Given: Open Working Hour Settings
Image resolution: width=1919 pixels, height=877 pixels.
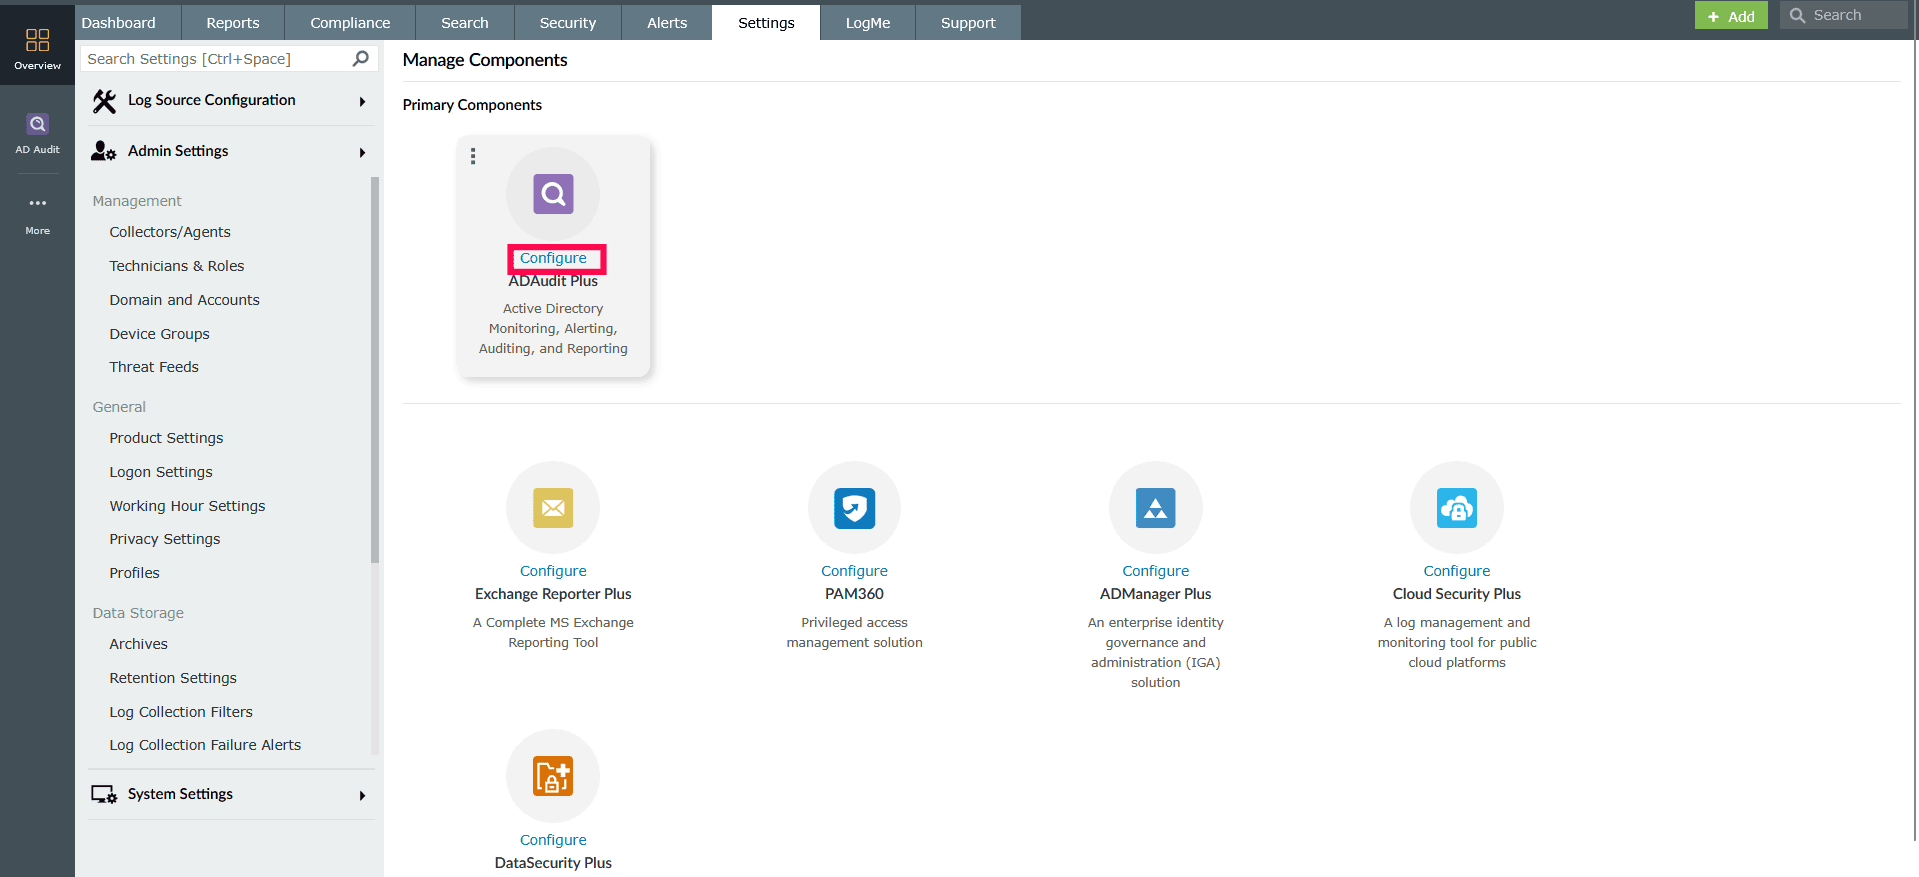Looking at the screenshot, I should click(x=188, y=506).
